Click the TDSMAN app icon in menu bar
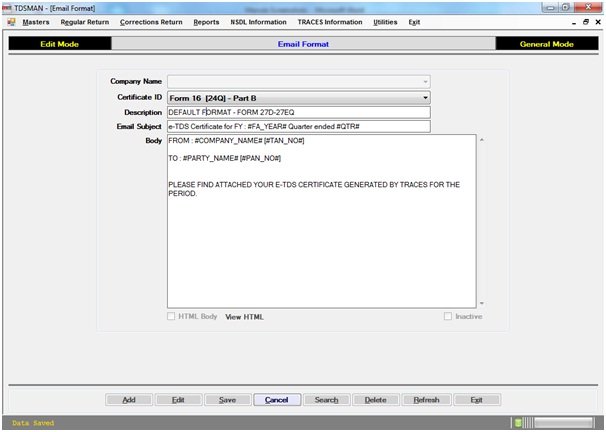 pyautogui.click(x=11, y=22)
